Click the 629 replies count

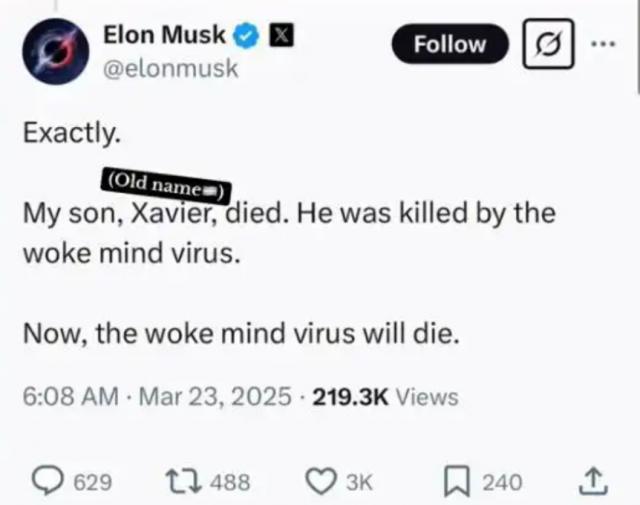[x=93, y=483]
